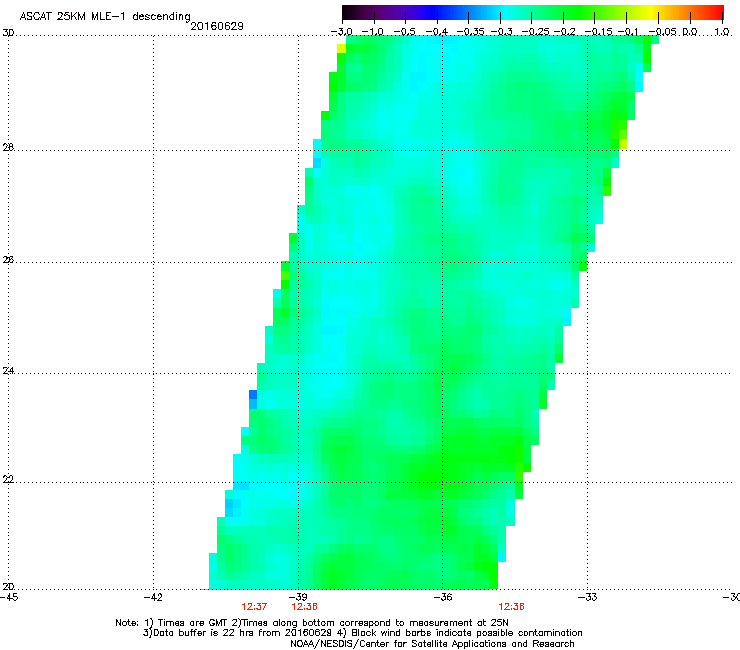Image resolution: width=740 pixels, height=650 pixels.
Task: Select the "-0.05" color scale label
Action: pos(663,32)
